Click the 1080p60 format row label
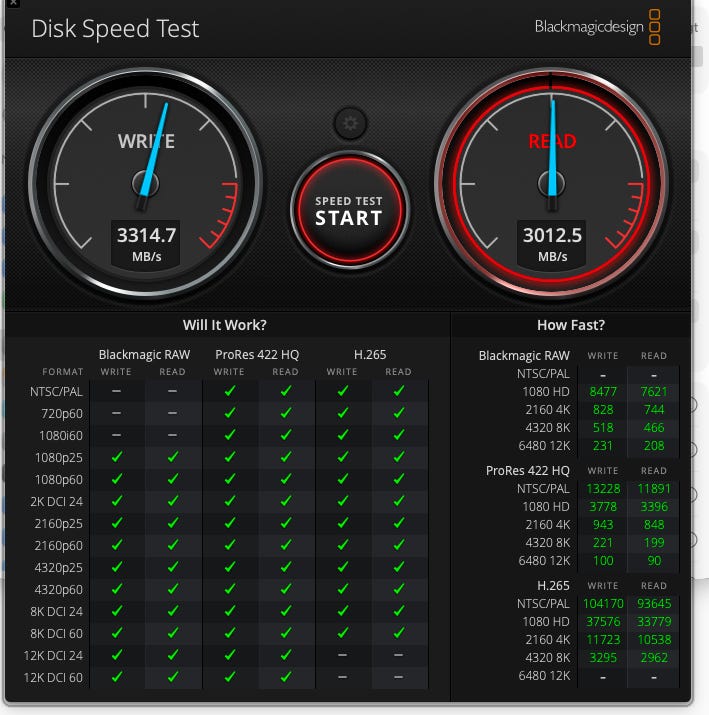 pos(59,480)
